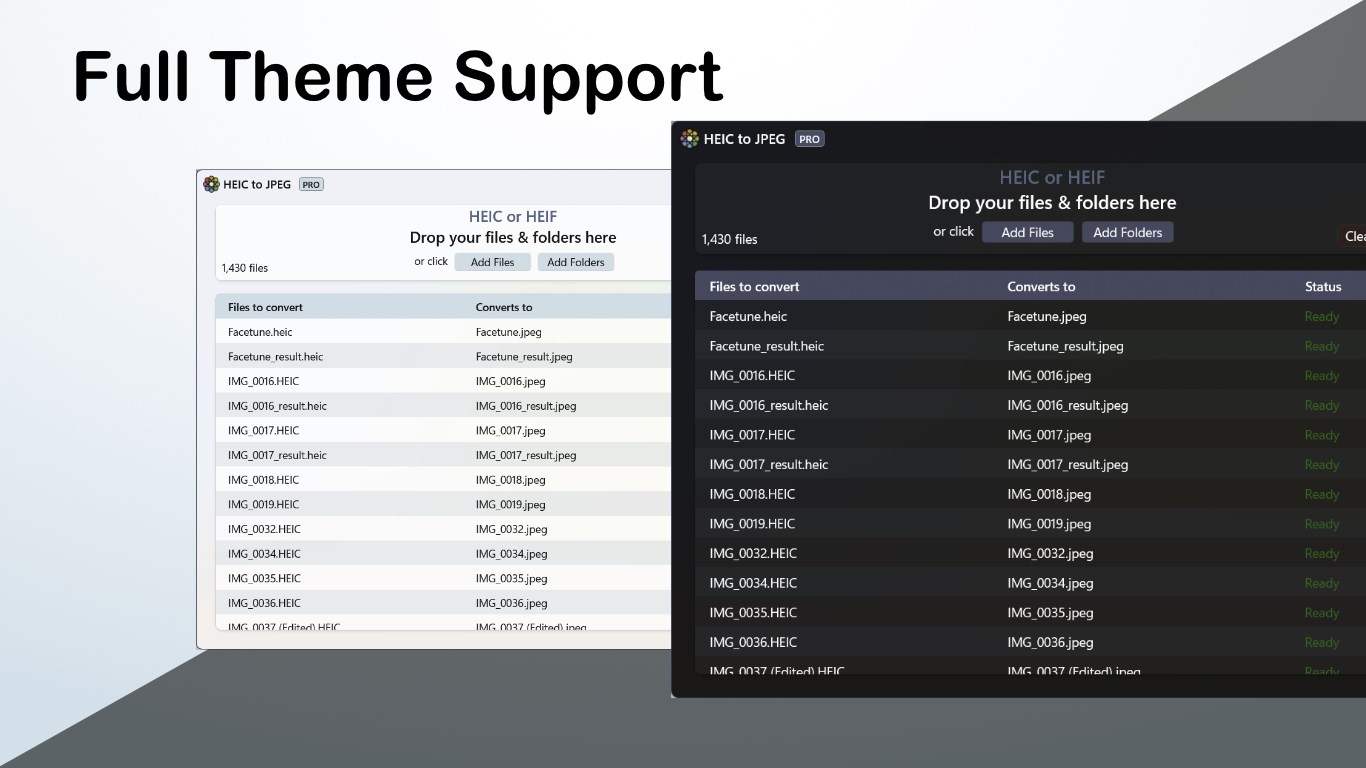Click Add Folders in the light window
The image size is (1366, 768).
coord(576,262)
